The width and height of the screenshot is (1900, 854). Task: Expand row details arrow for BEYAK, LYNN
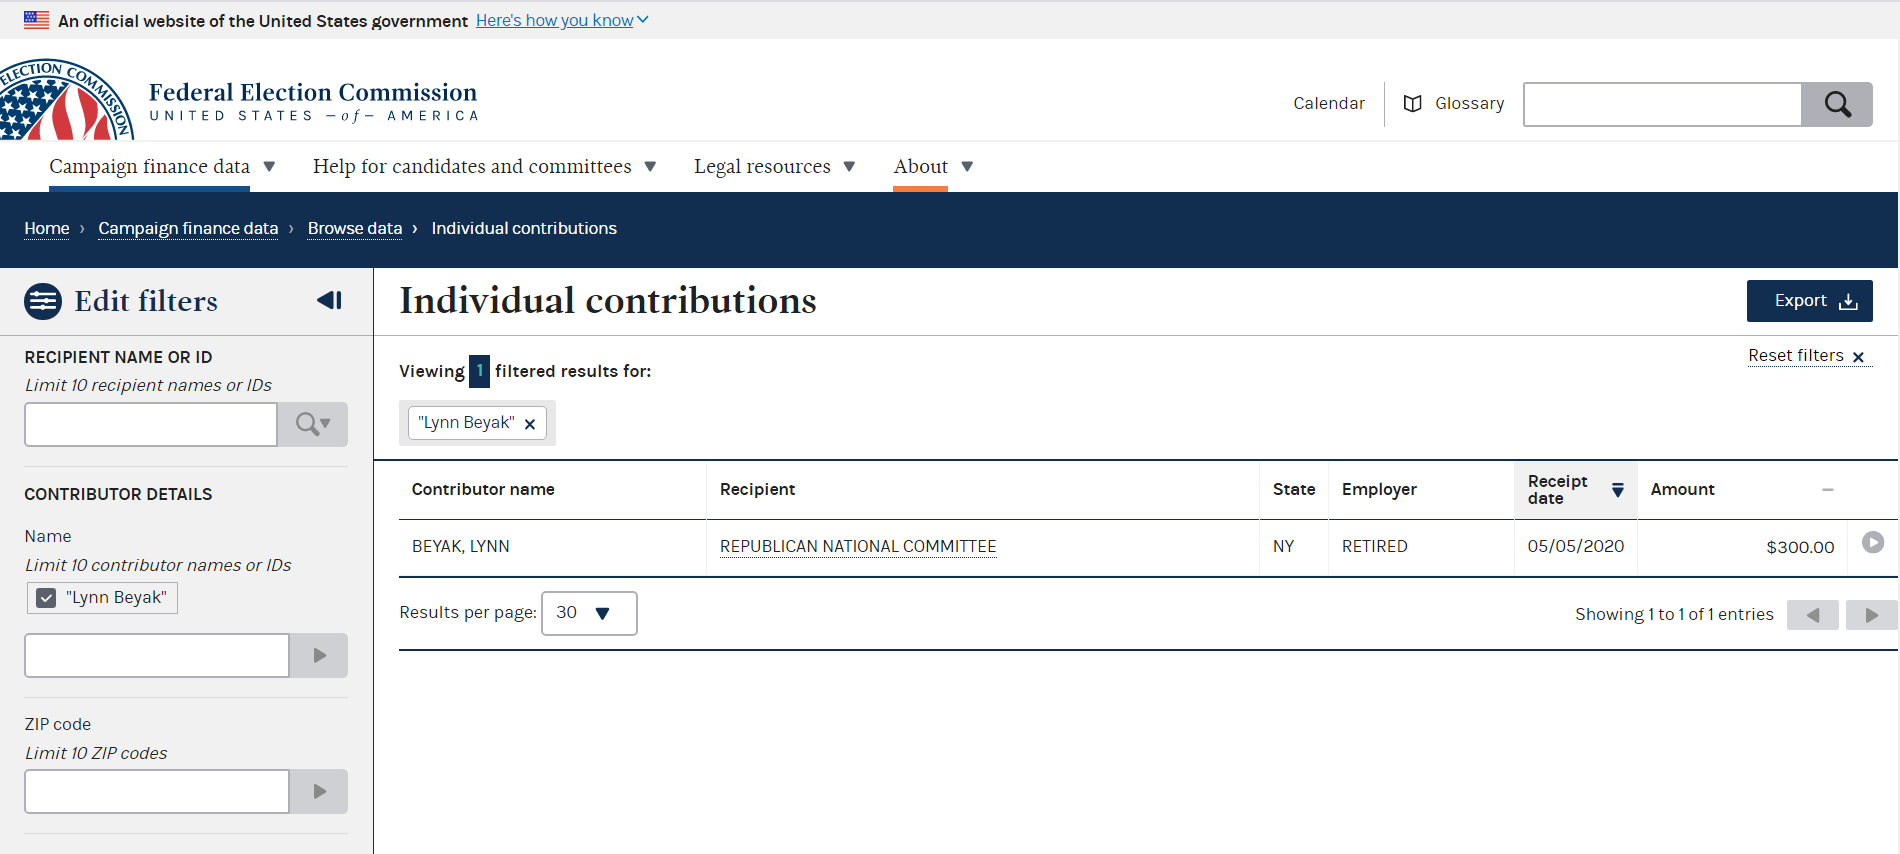coord(1873,542)
